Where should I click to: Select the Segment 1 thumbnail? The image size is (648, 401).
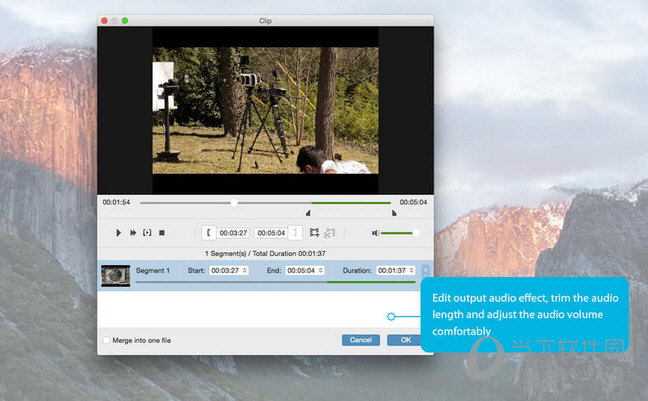coord(116,275)
